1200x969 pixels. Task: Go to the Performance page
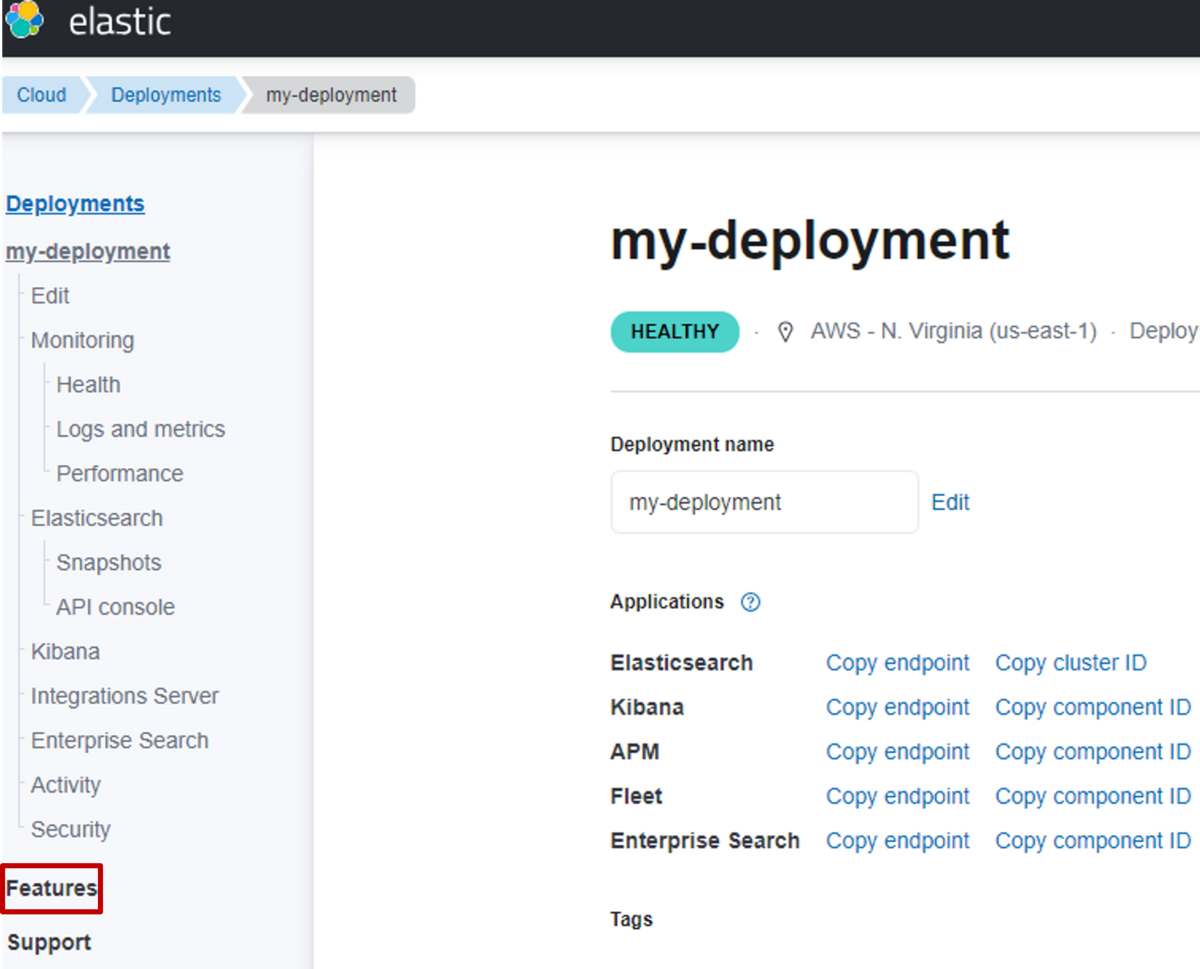click(120, 474)
